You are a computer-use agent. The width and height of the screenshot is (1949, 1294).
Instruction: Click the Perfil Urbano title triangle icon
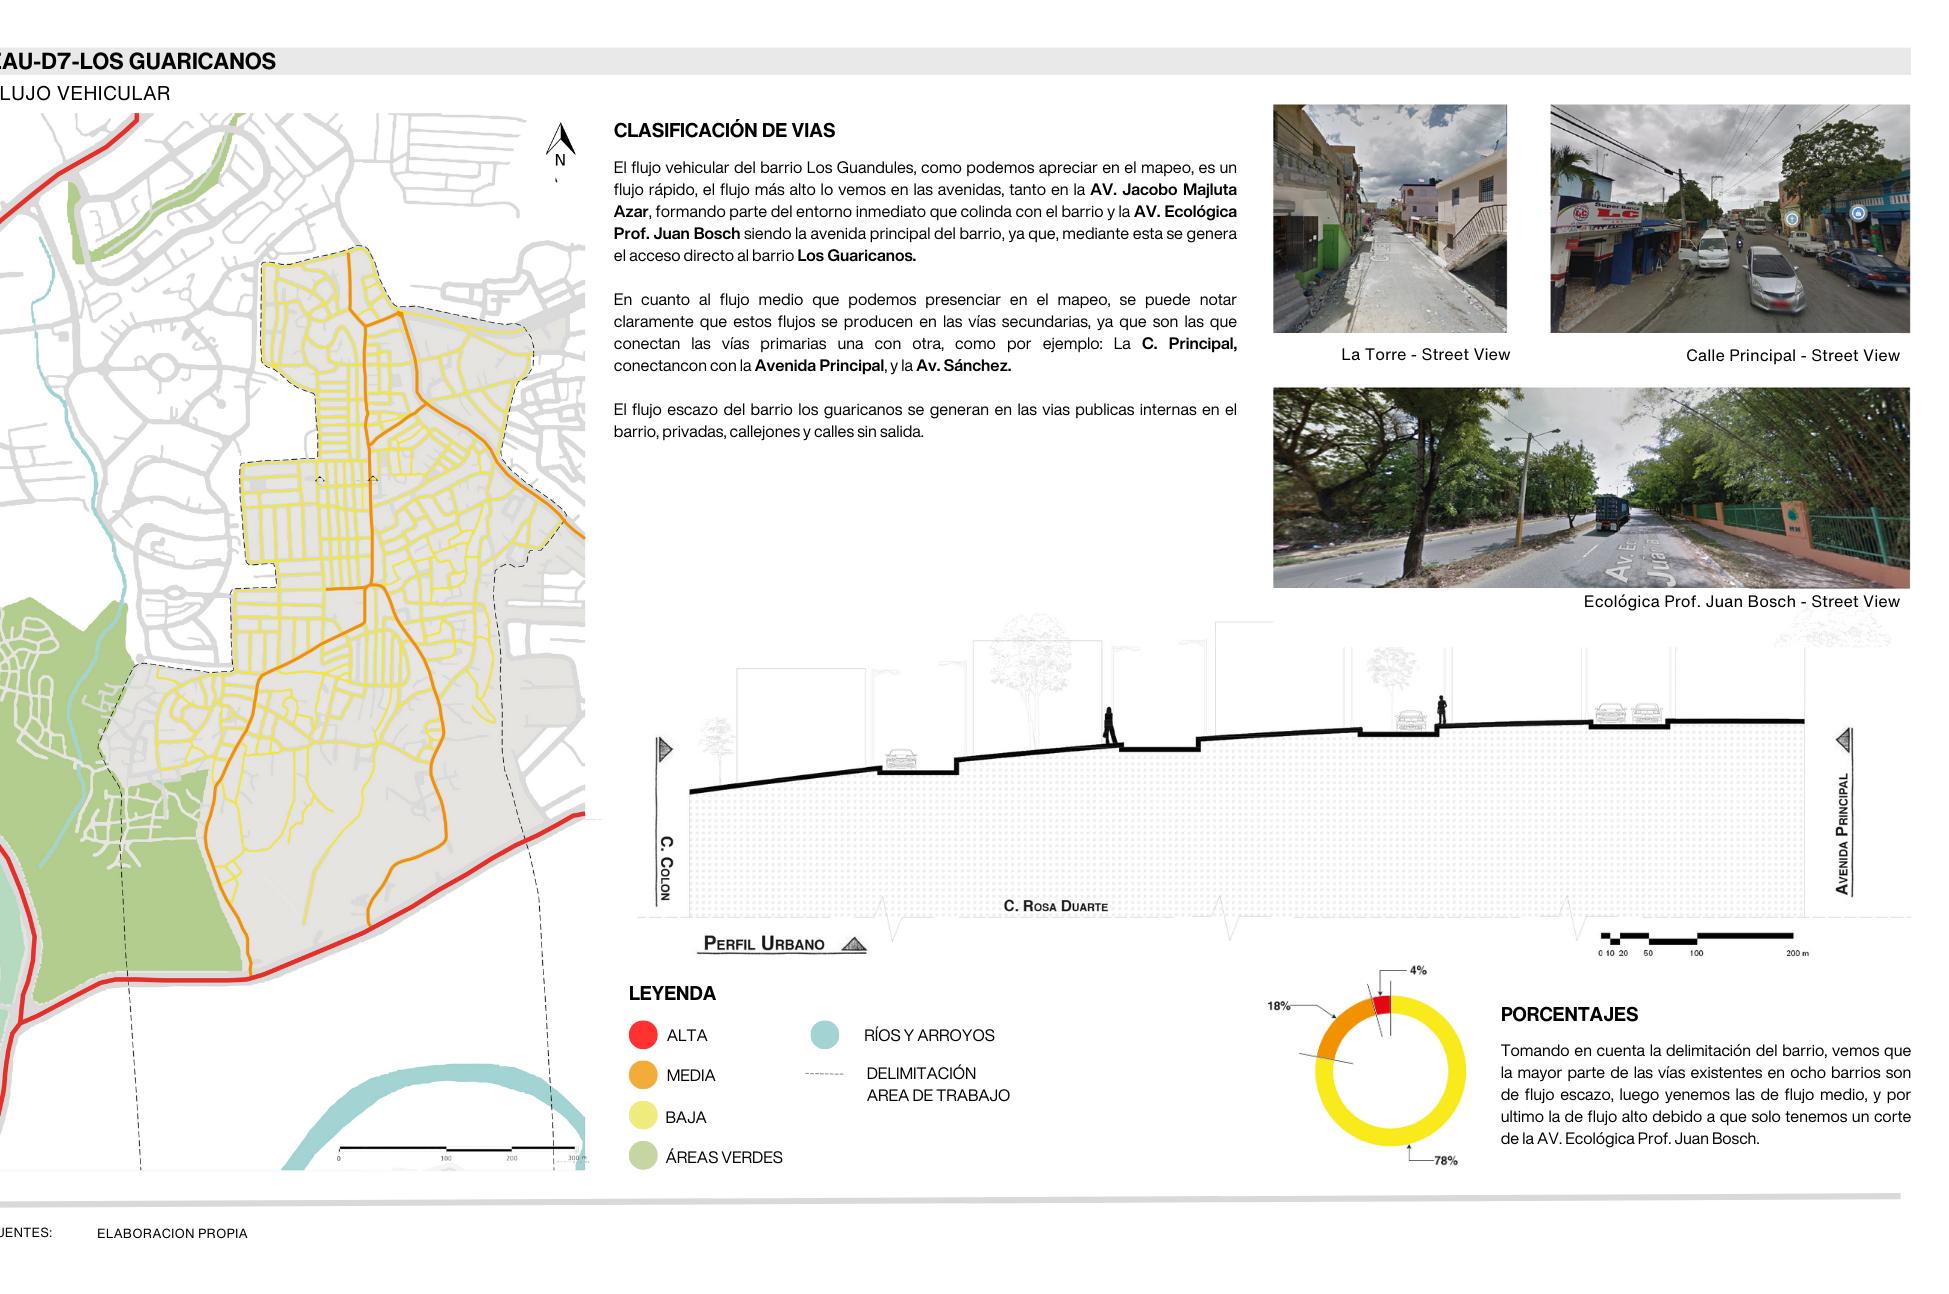pyautogui.click(x=853, y=944)
